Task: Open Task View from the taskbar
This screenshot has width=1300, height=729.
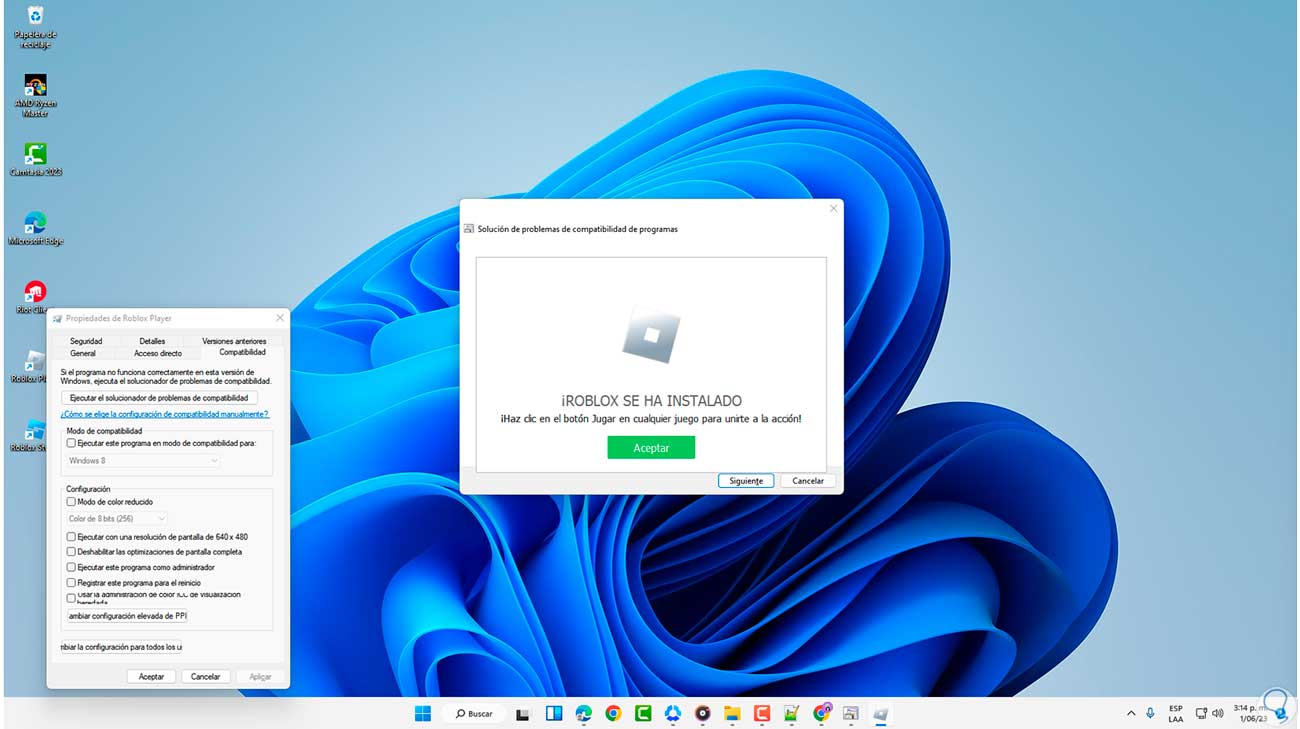Action: (x=523, y=714)
